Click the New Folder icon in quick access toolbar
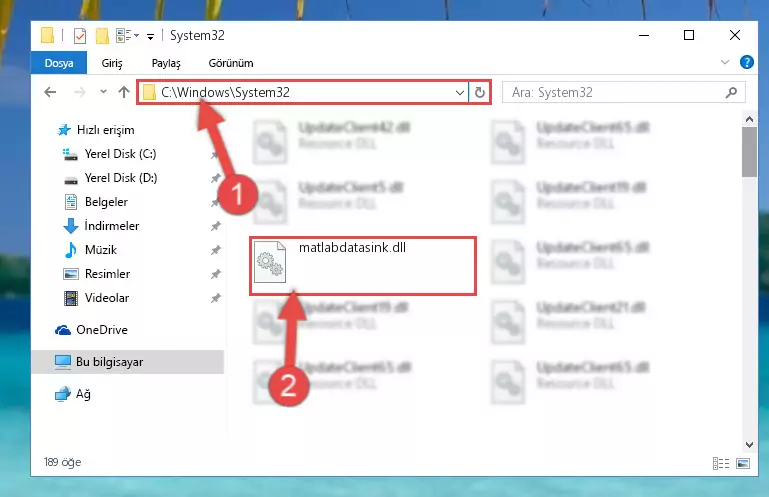Viewport: 769px width, 497px height. pos(102,36)
